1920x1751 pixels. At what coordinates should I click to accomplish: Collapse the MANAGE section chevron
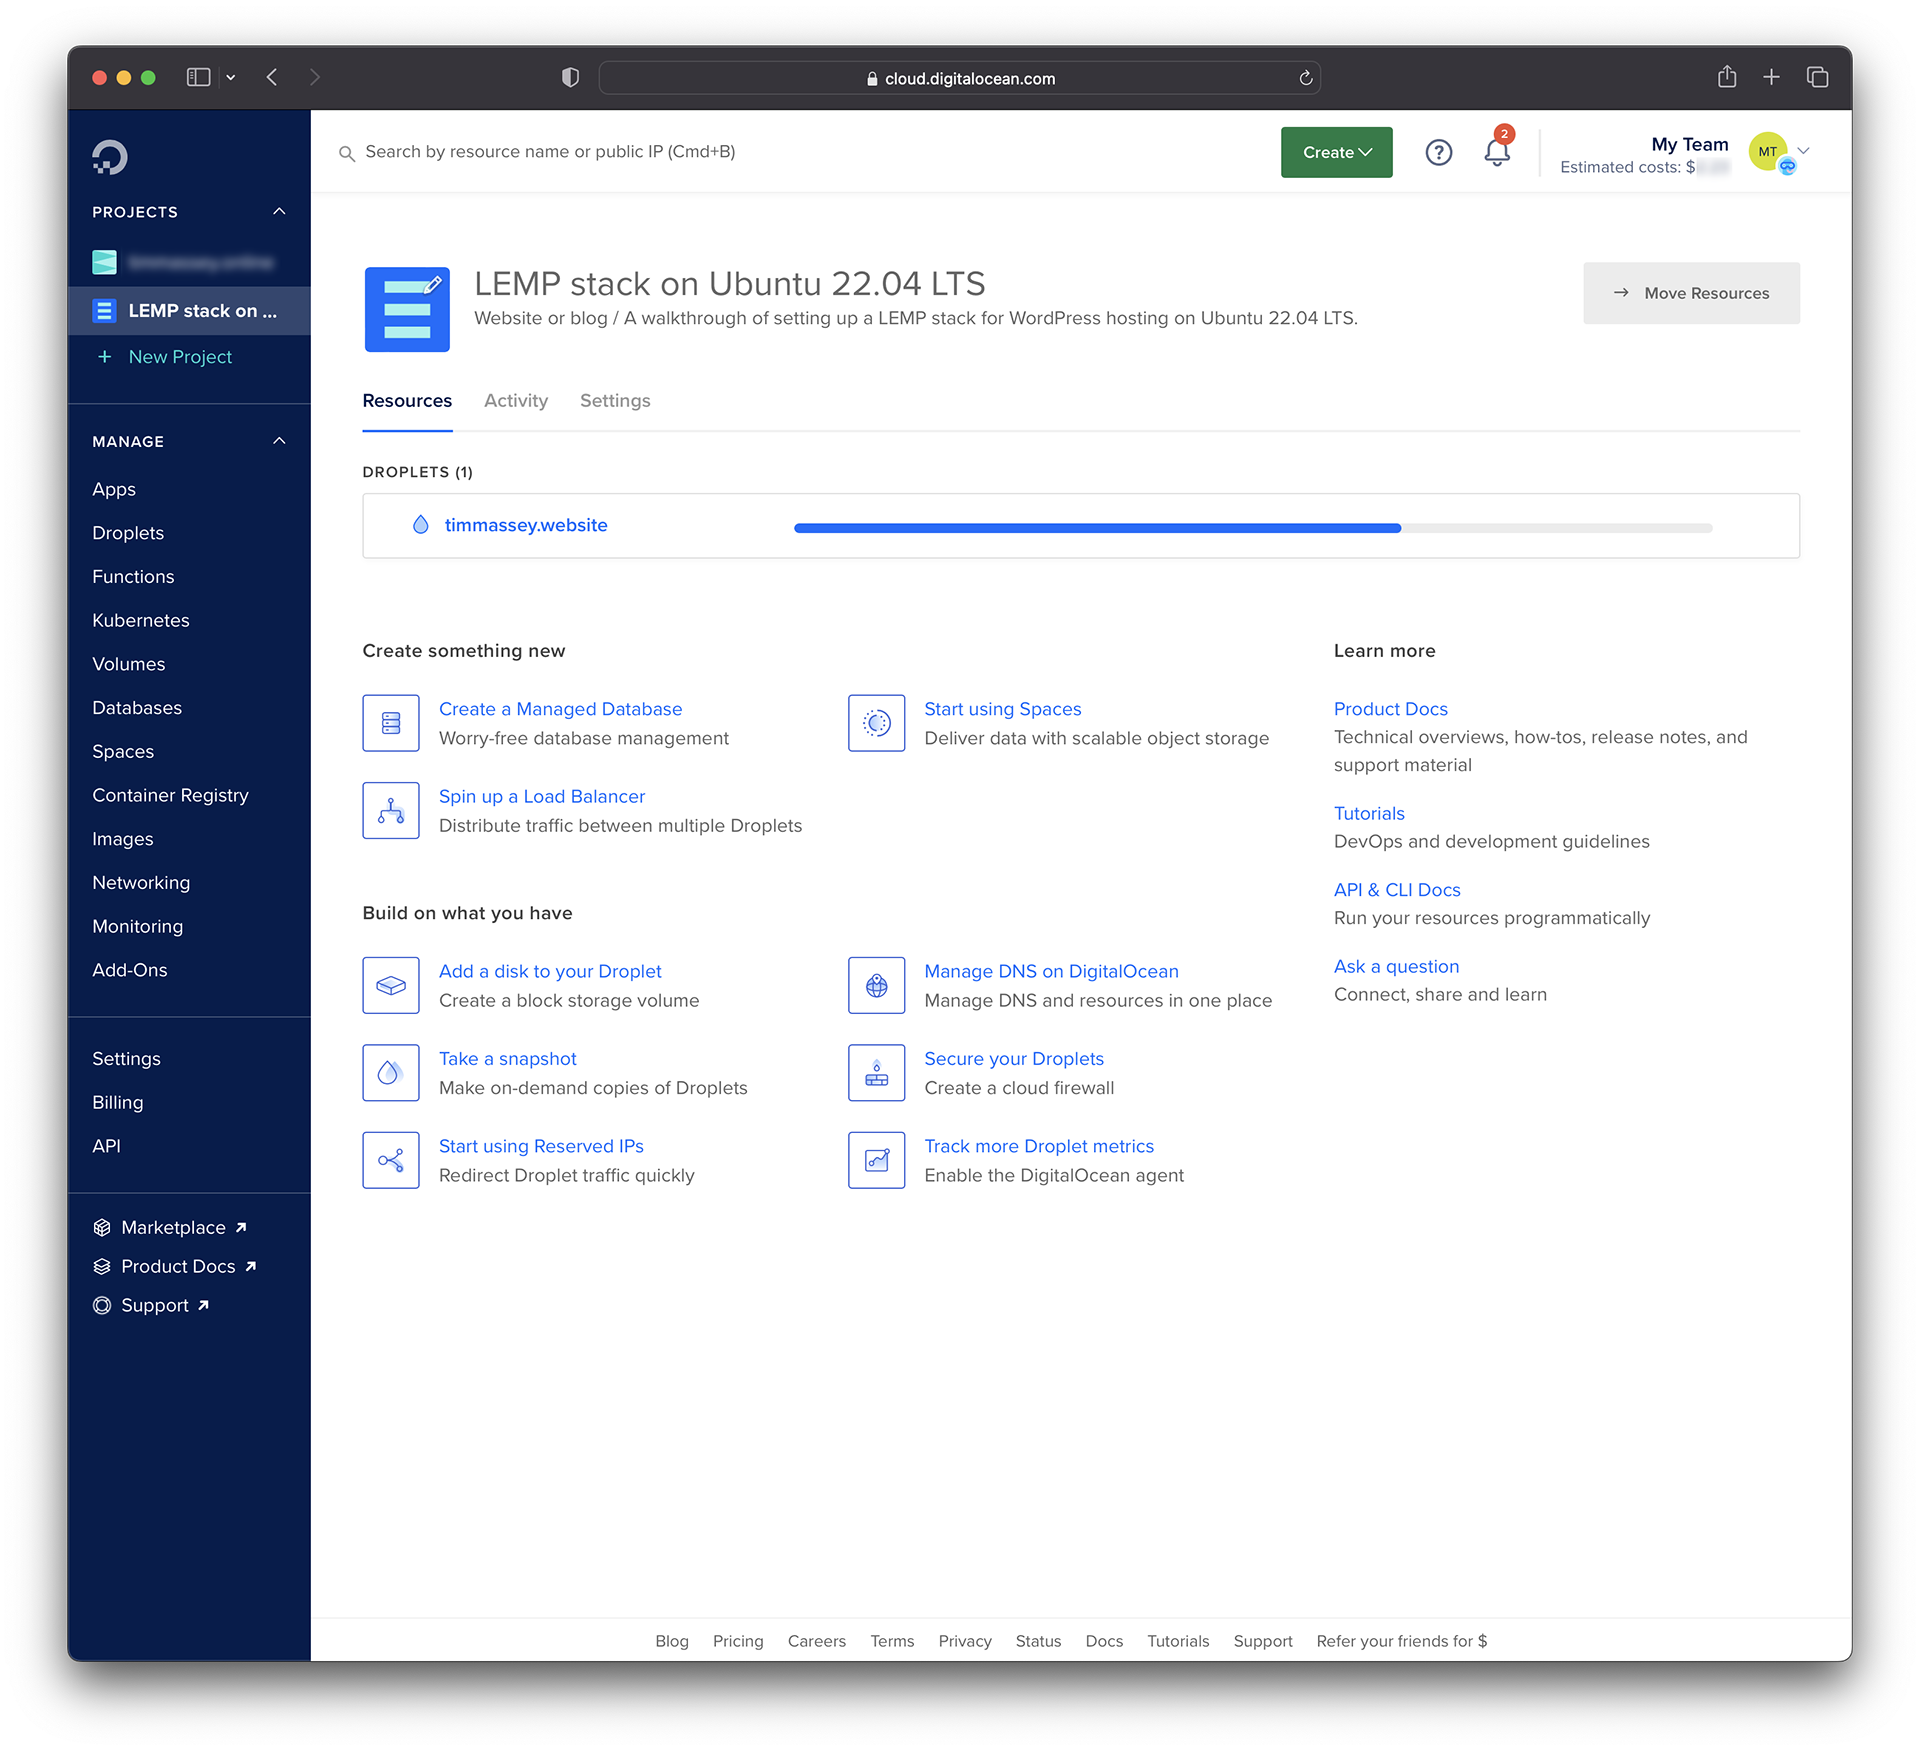279,441
